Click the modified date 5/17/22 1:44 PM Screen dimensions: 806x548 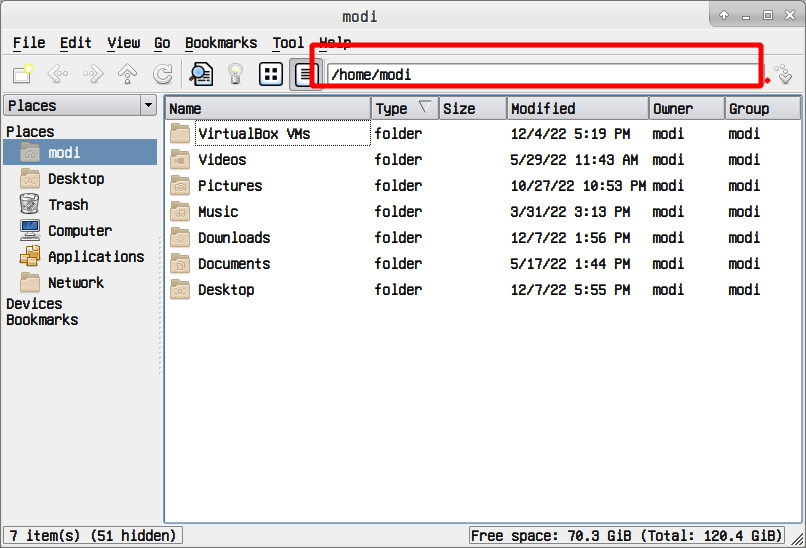point(570,264)
